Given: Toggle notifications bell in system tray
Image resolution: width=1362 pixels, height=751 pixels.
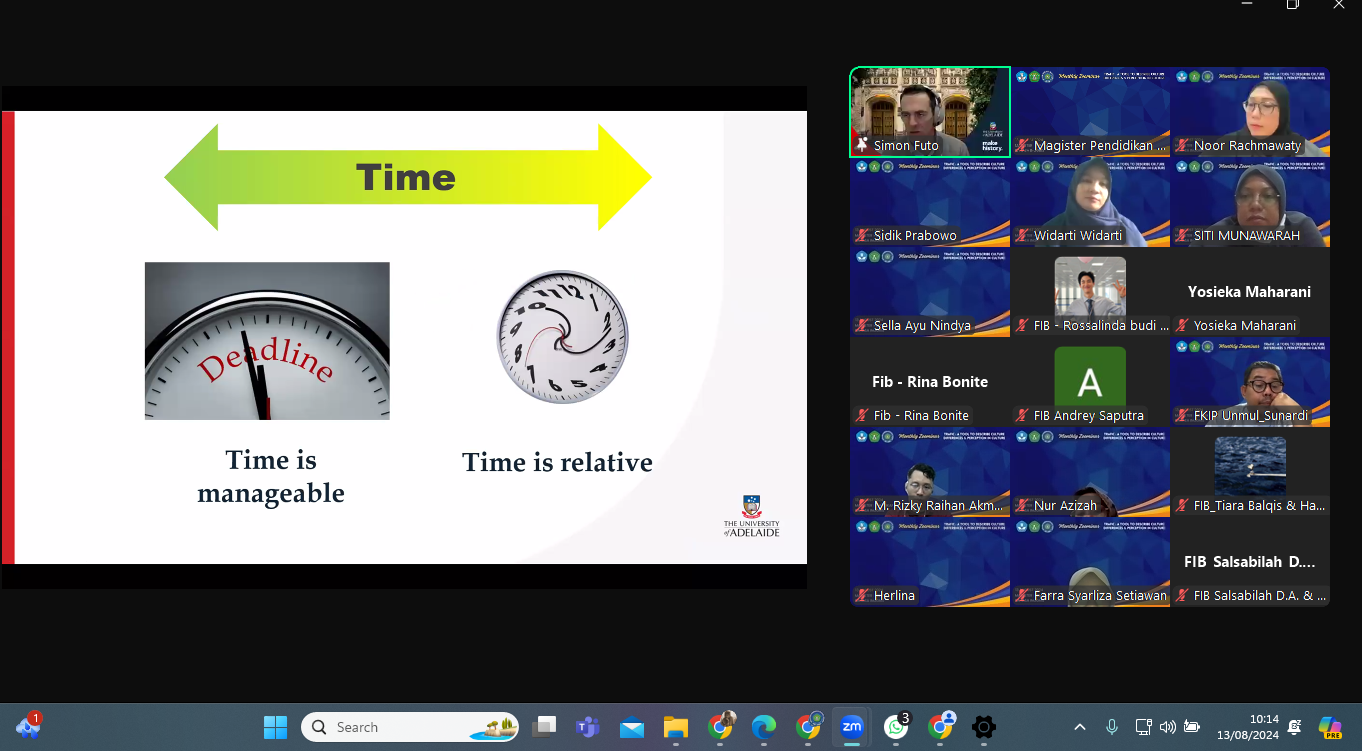Looking at the screenshot, I should [1294, 727].
